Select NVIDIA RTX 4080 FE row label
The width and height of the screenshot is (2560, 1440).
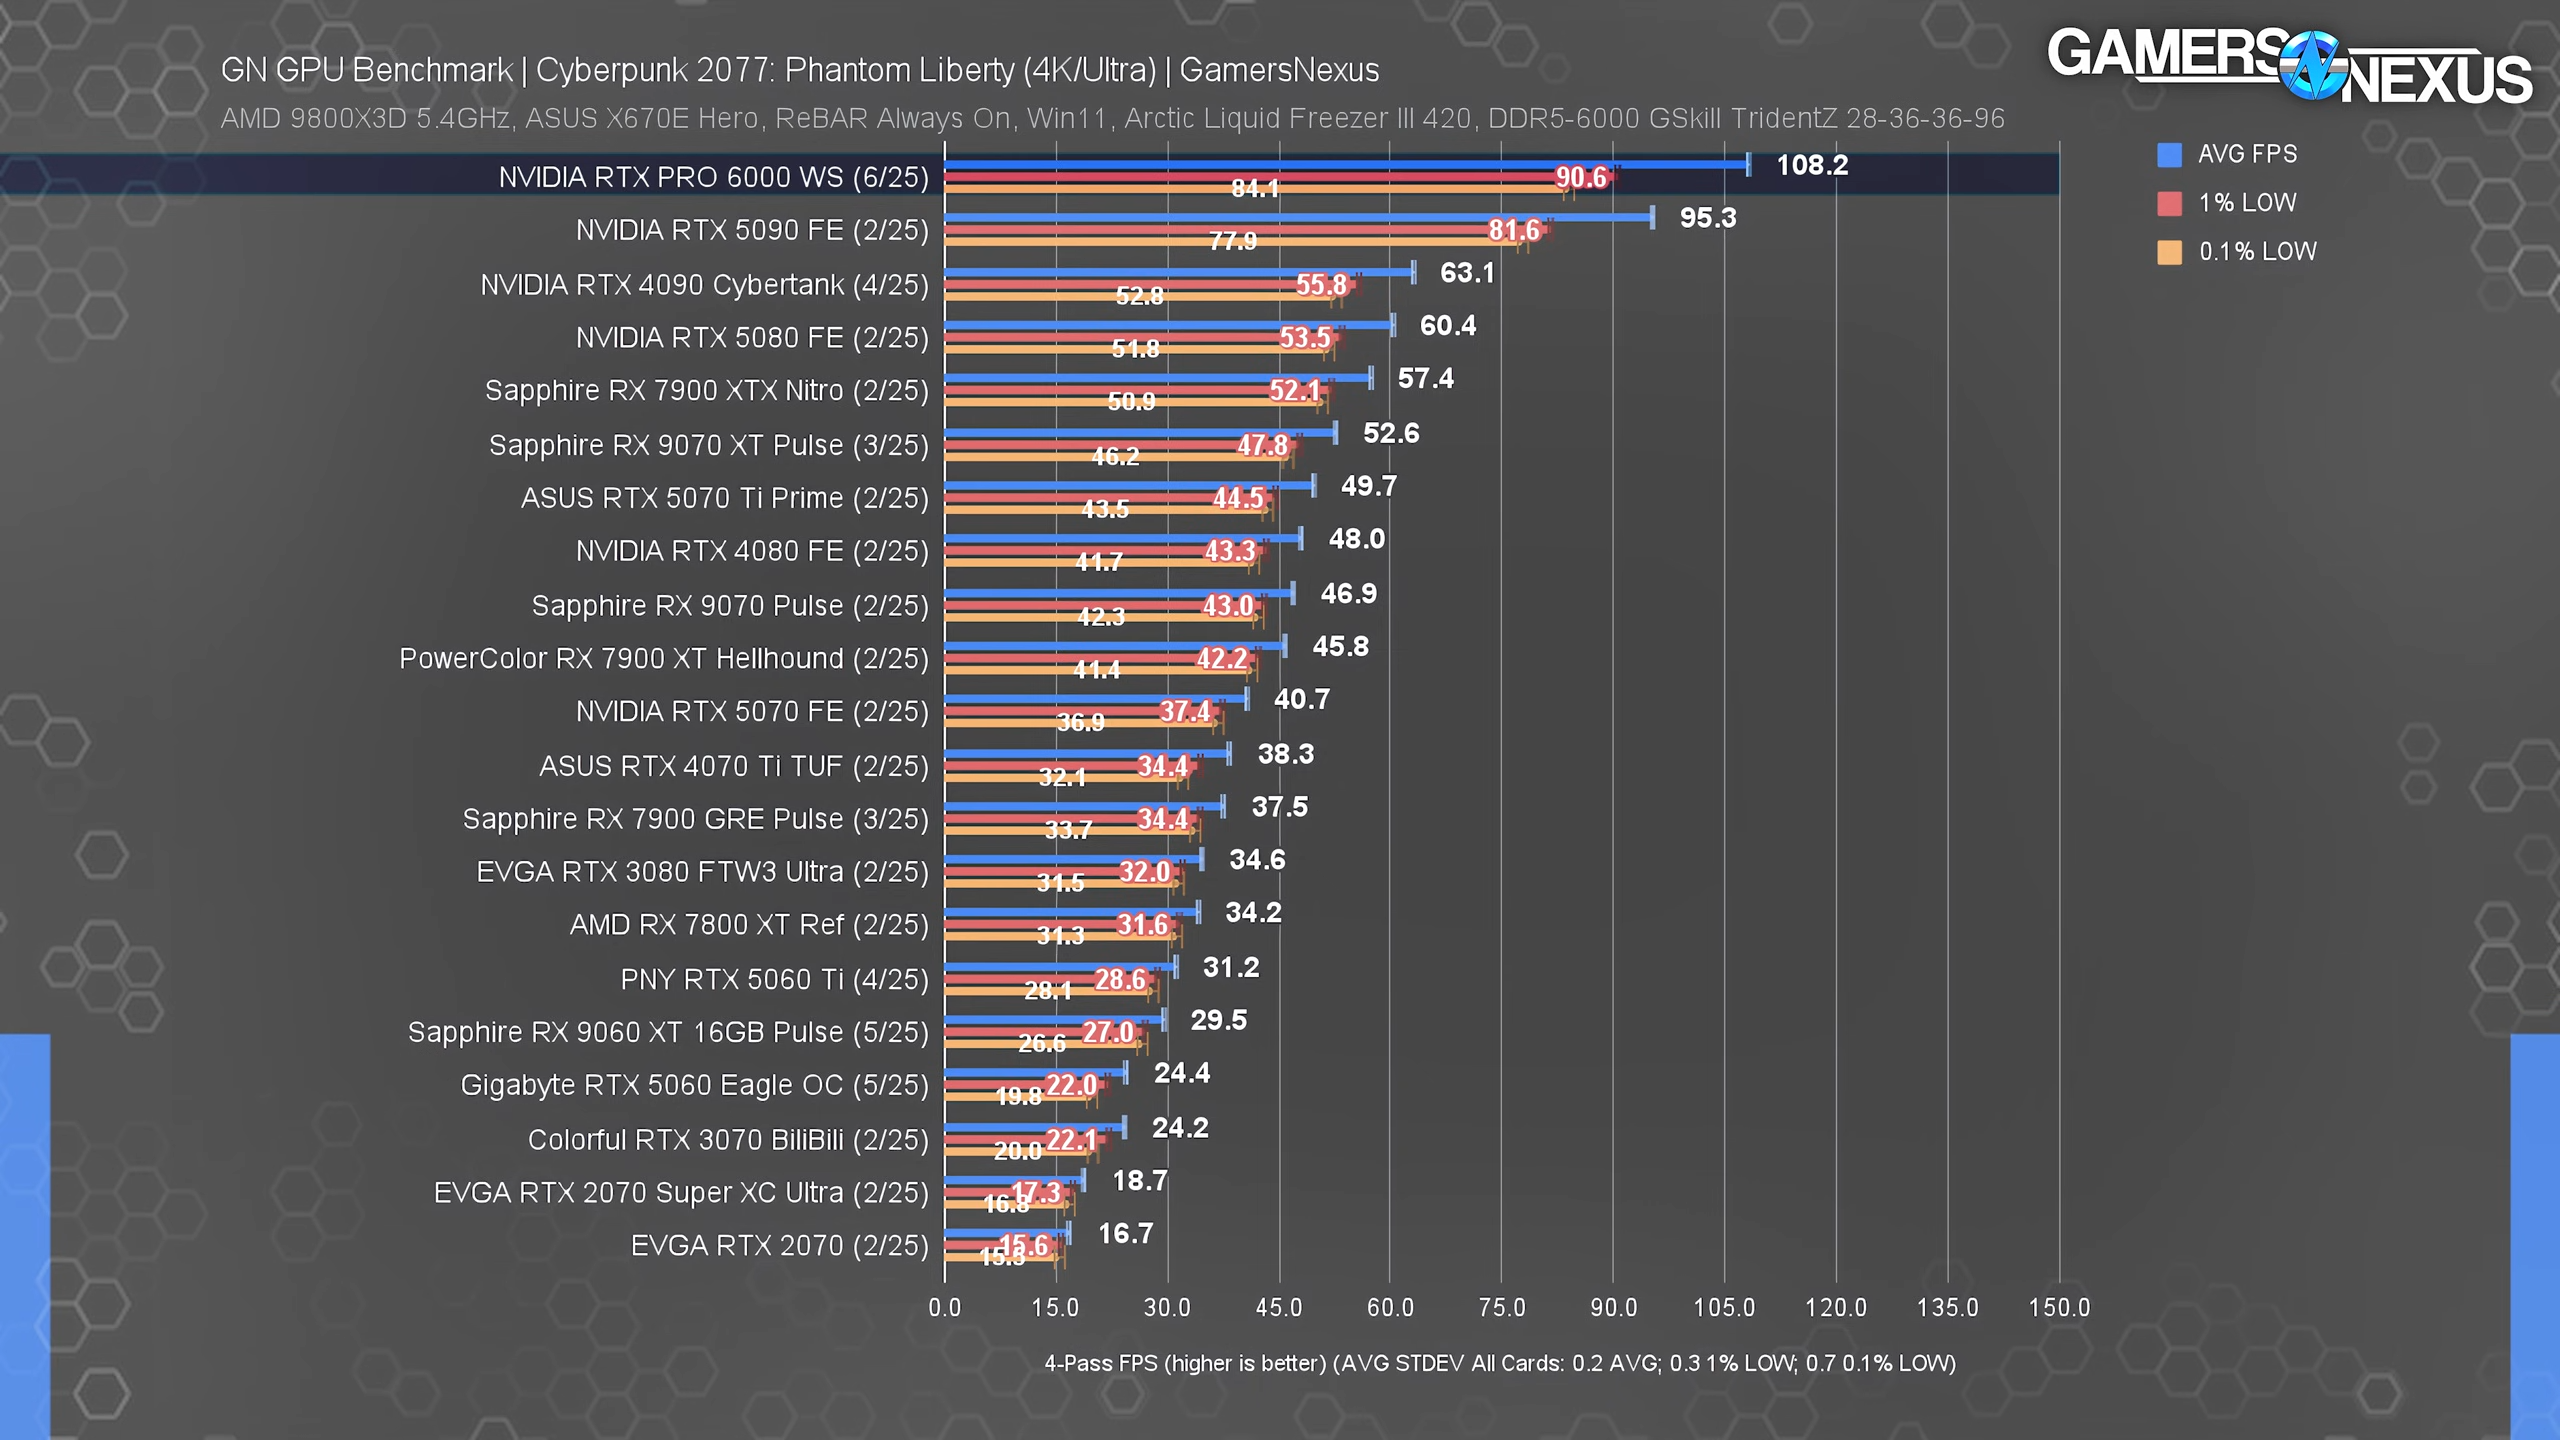(752, 552)
